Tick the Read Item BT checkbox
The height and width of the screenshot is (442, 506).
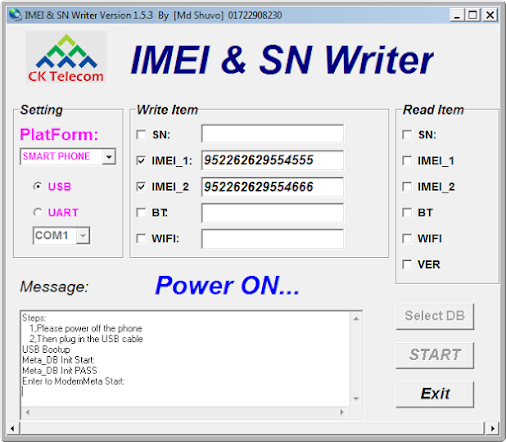pyautogui.click(x=407, y=213)
